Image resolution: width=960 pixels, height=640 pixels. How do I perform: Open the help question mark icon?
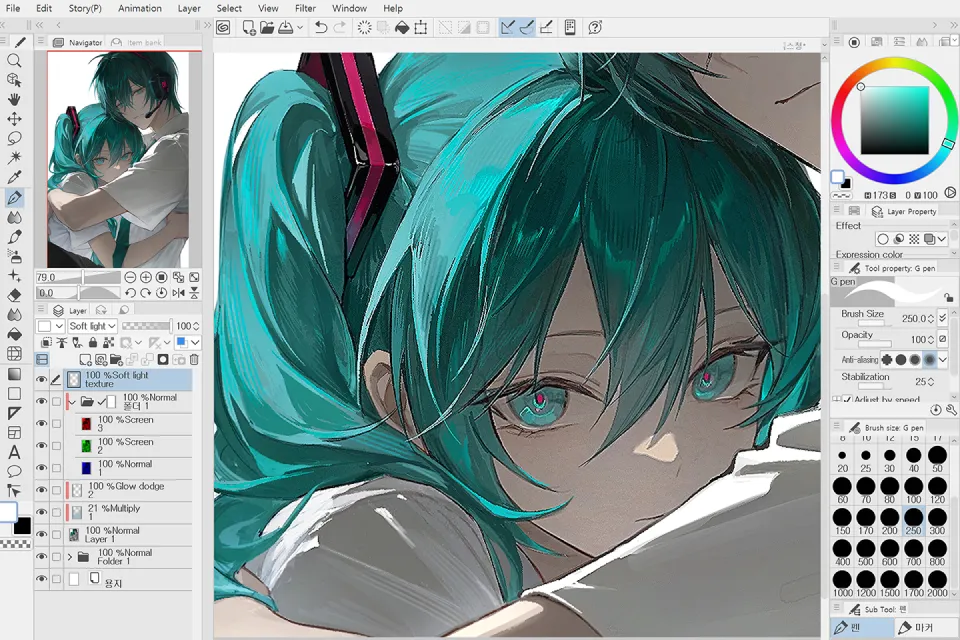595,27
